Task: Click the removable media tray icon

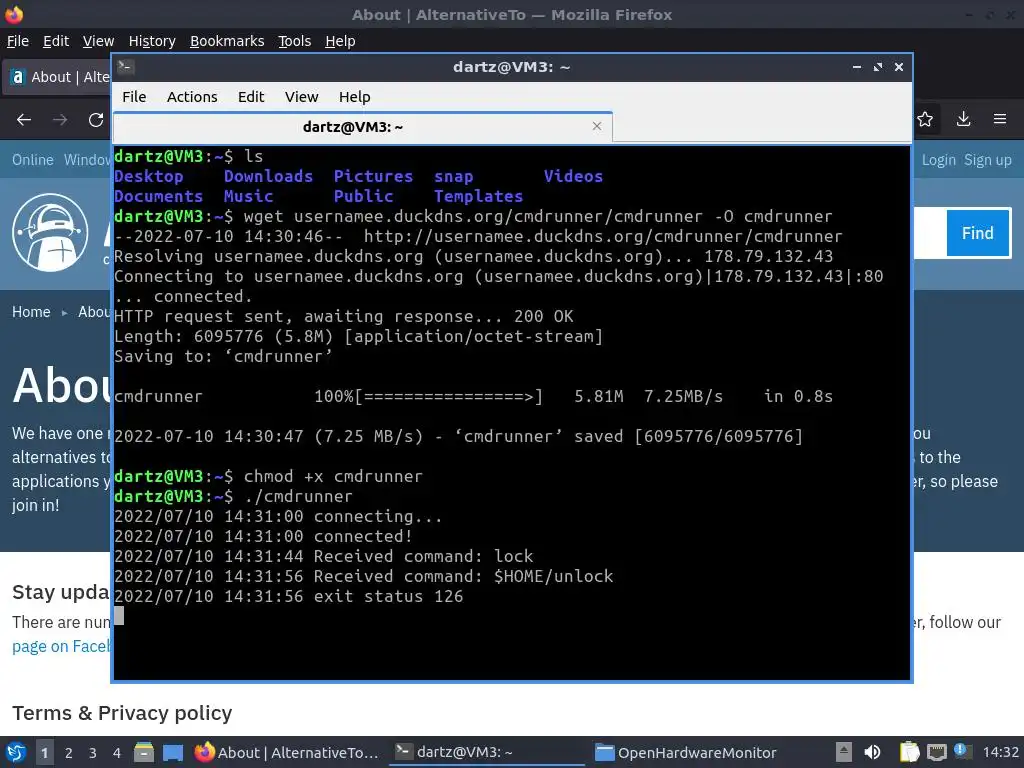Action: tap(844, 752)
